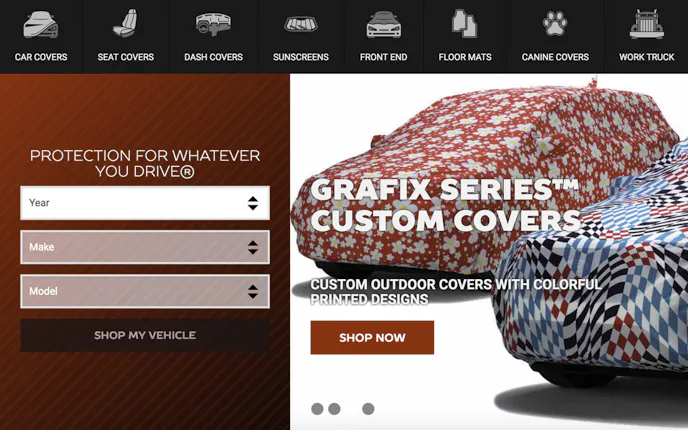The width and height of the screenshot is (688, 430).
Task: Open the Sunscreens menu label
Action: pyautogui.click(x=301, y=57)
